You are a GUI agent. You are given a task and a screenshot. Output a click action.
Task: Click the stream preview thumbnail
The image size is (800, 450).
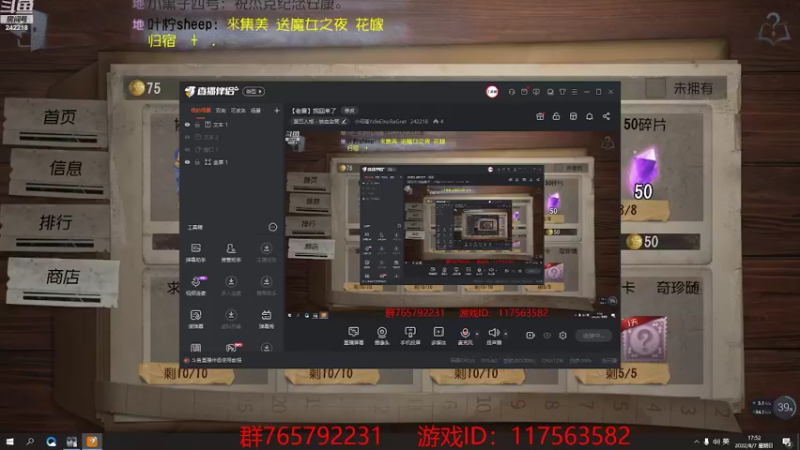pyautogui.click(x=452, y=225)
